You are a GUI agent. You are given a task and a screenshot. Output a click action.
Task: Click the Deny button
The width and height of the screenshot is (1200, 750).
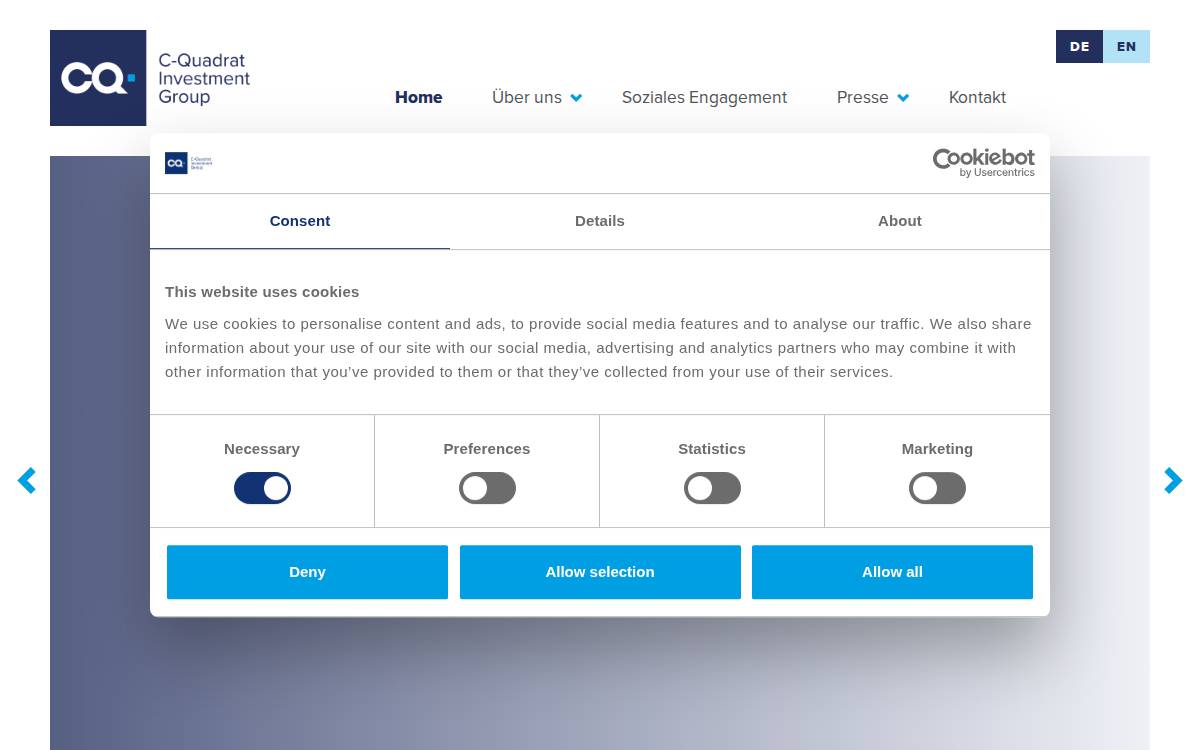(307, 572)
